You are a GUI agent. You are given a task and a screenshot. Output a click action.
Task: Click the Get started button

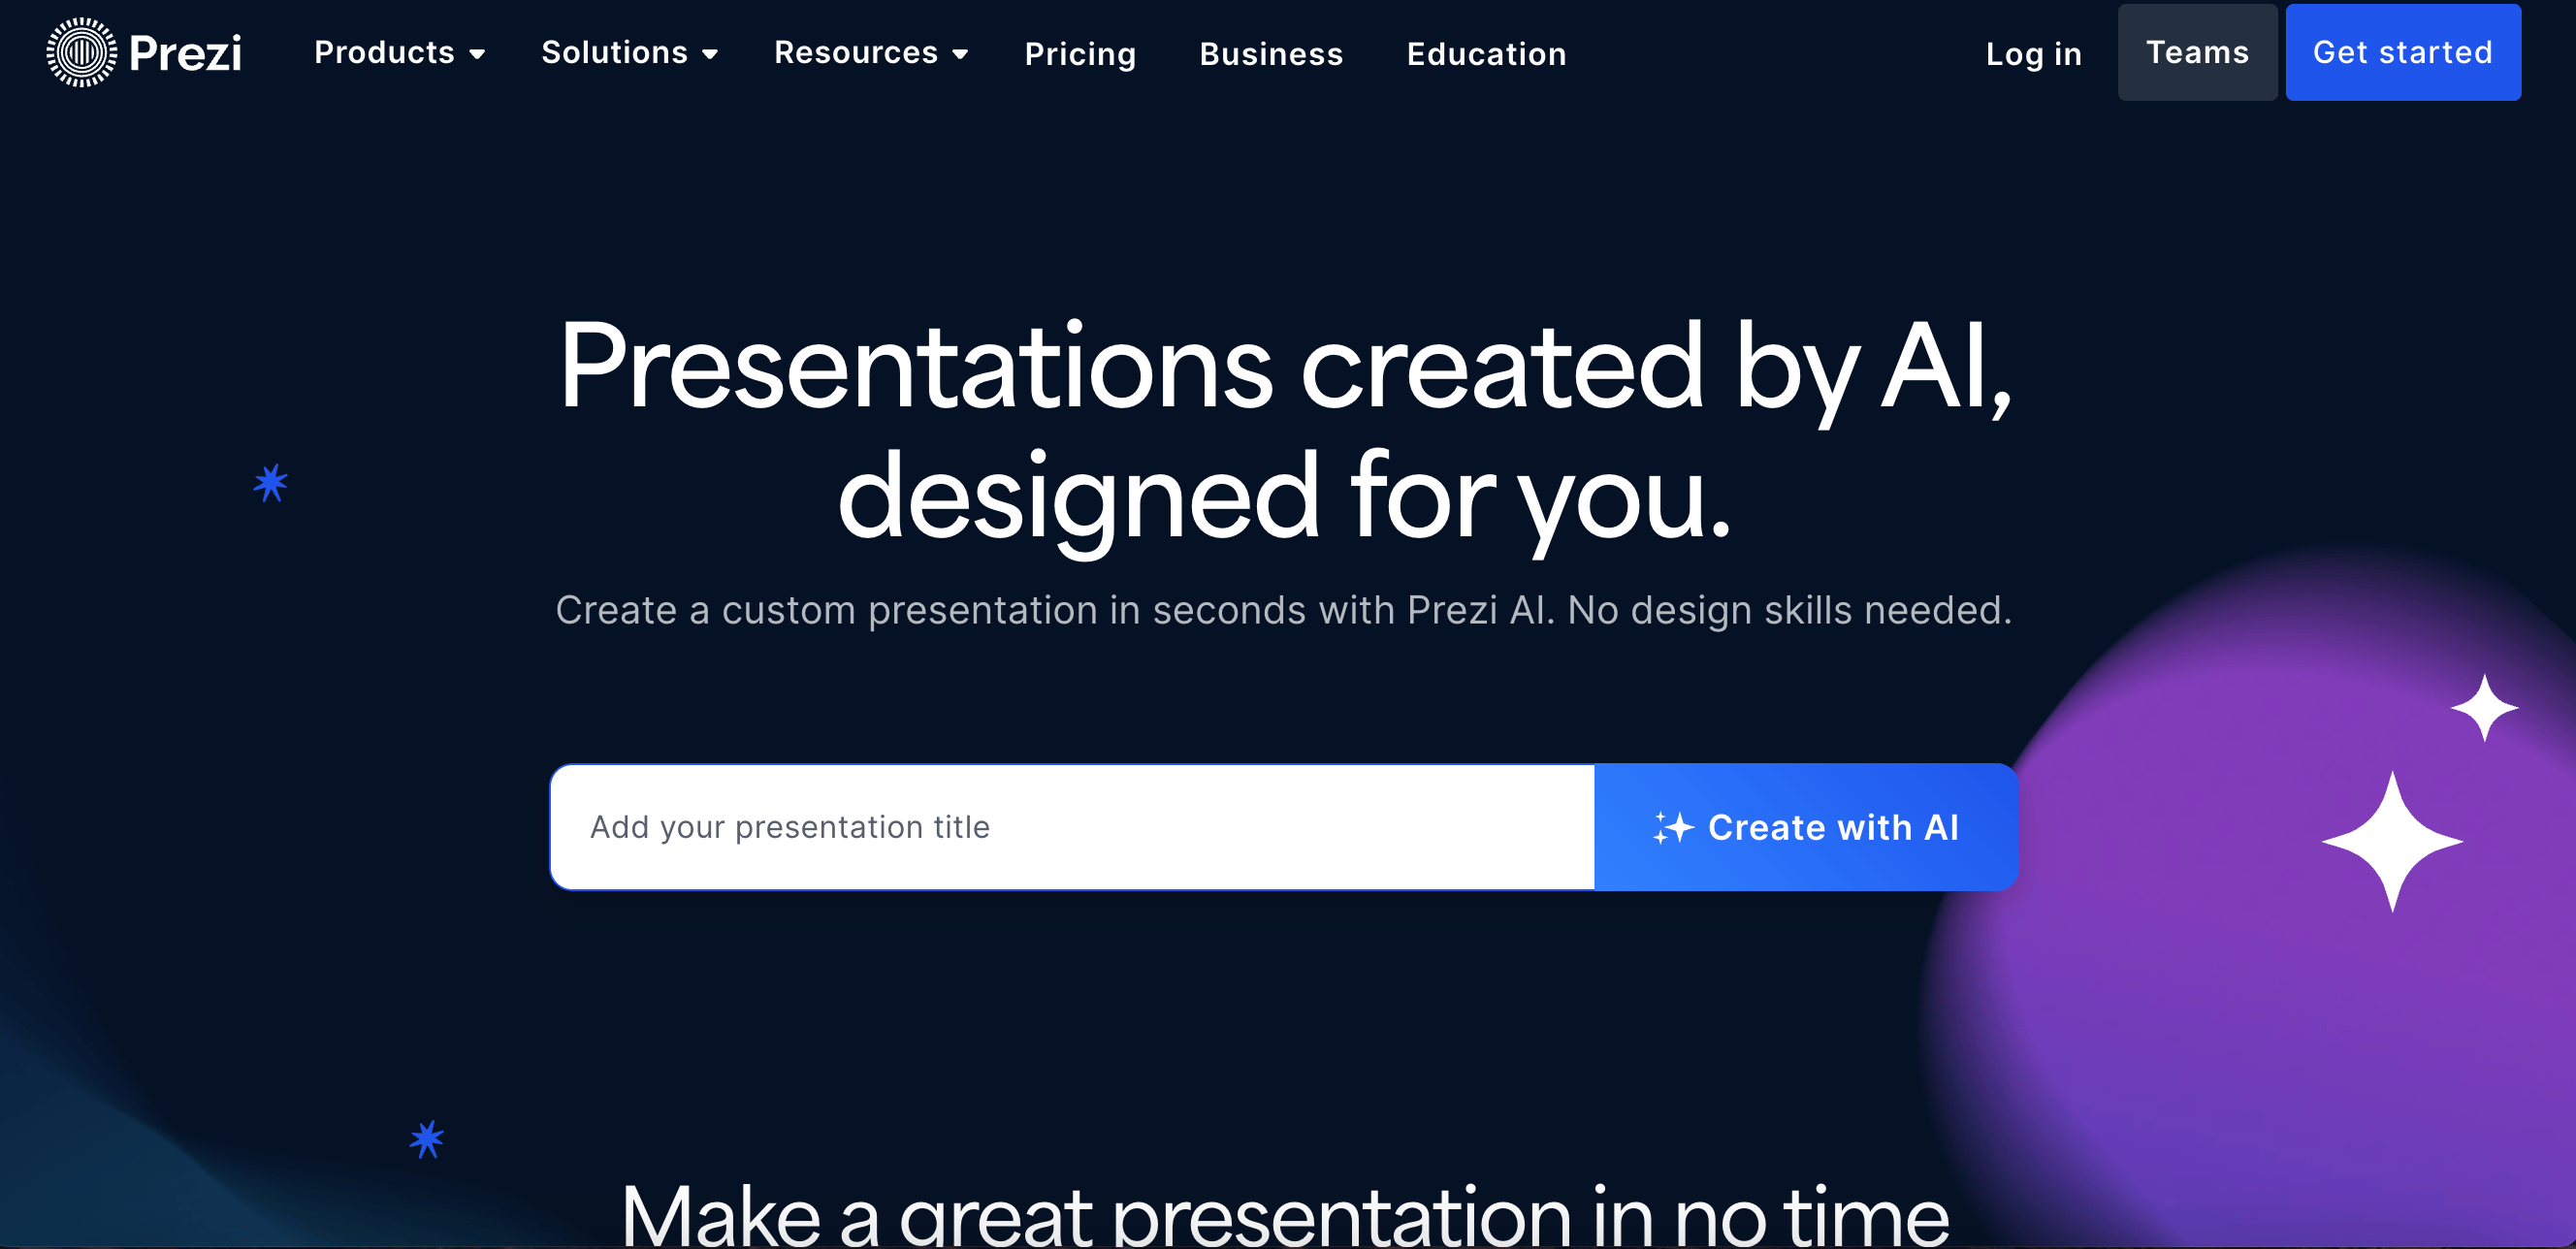point(2402,52)
